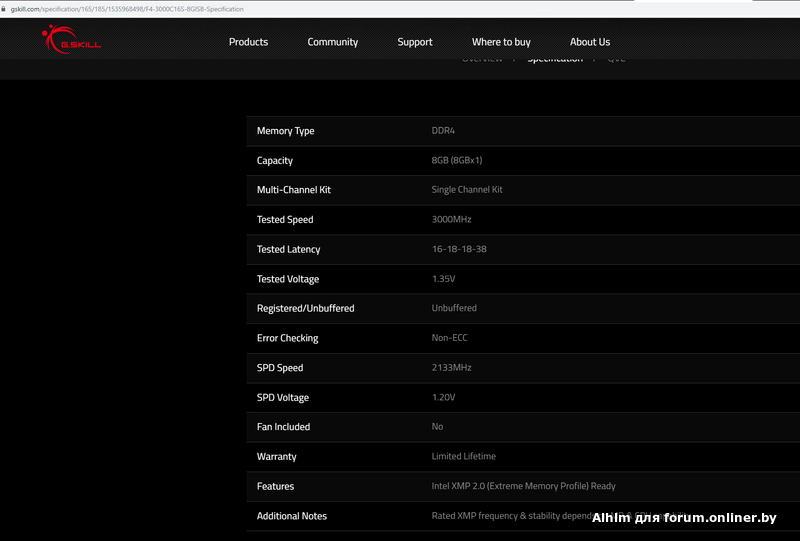This screenshot has width=800, height=541.
Task: Select the Capacity label
Action: (274, 161)
